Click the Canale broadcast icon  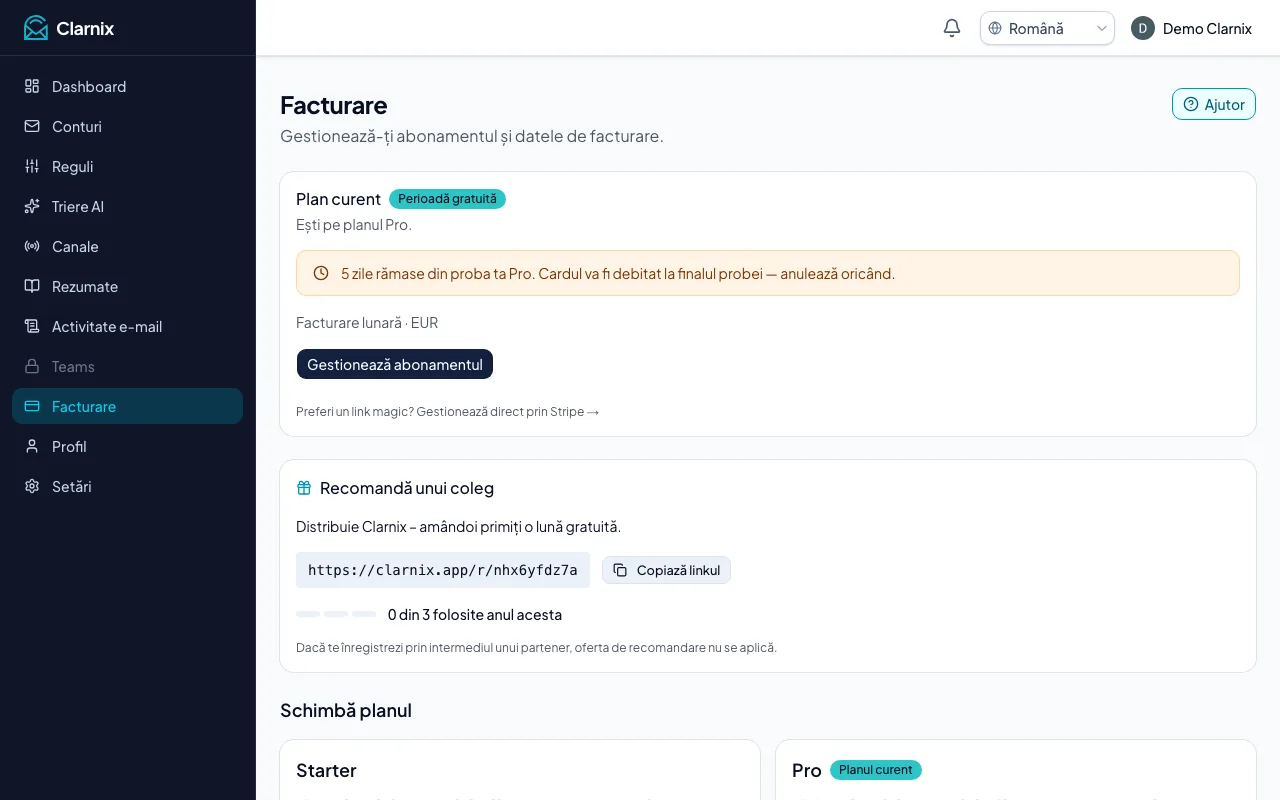coord(32,246)
